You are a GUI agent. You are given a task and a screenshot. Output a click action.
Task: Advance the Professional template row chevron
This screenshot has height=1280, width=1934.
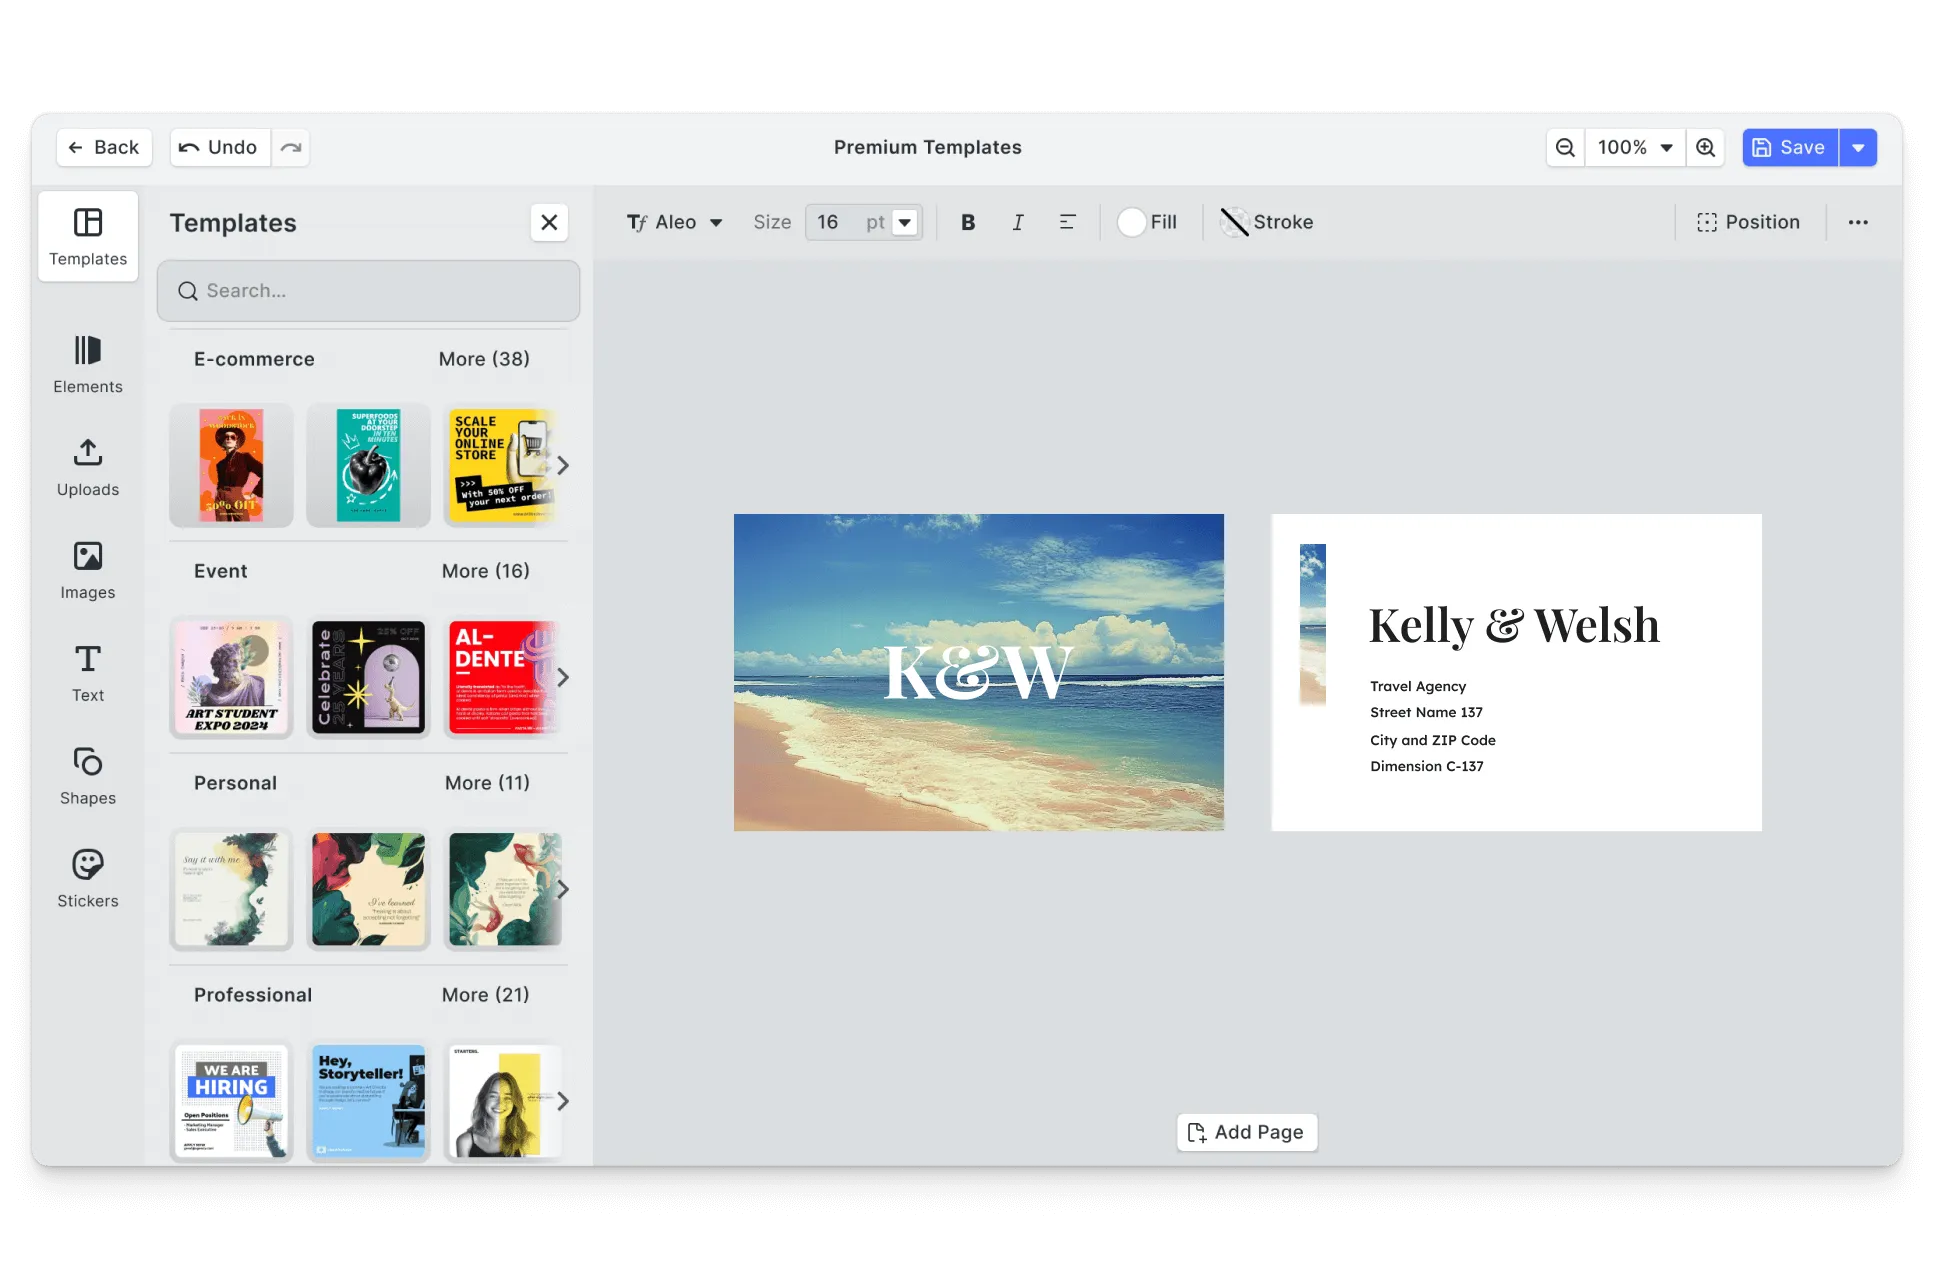coord(563,1102)
